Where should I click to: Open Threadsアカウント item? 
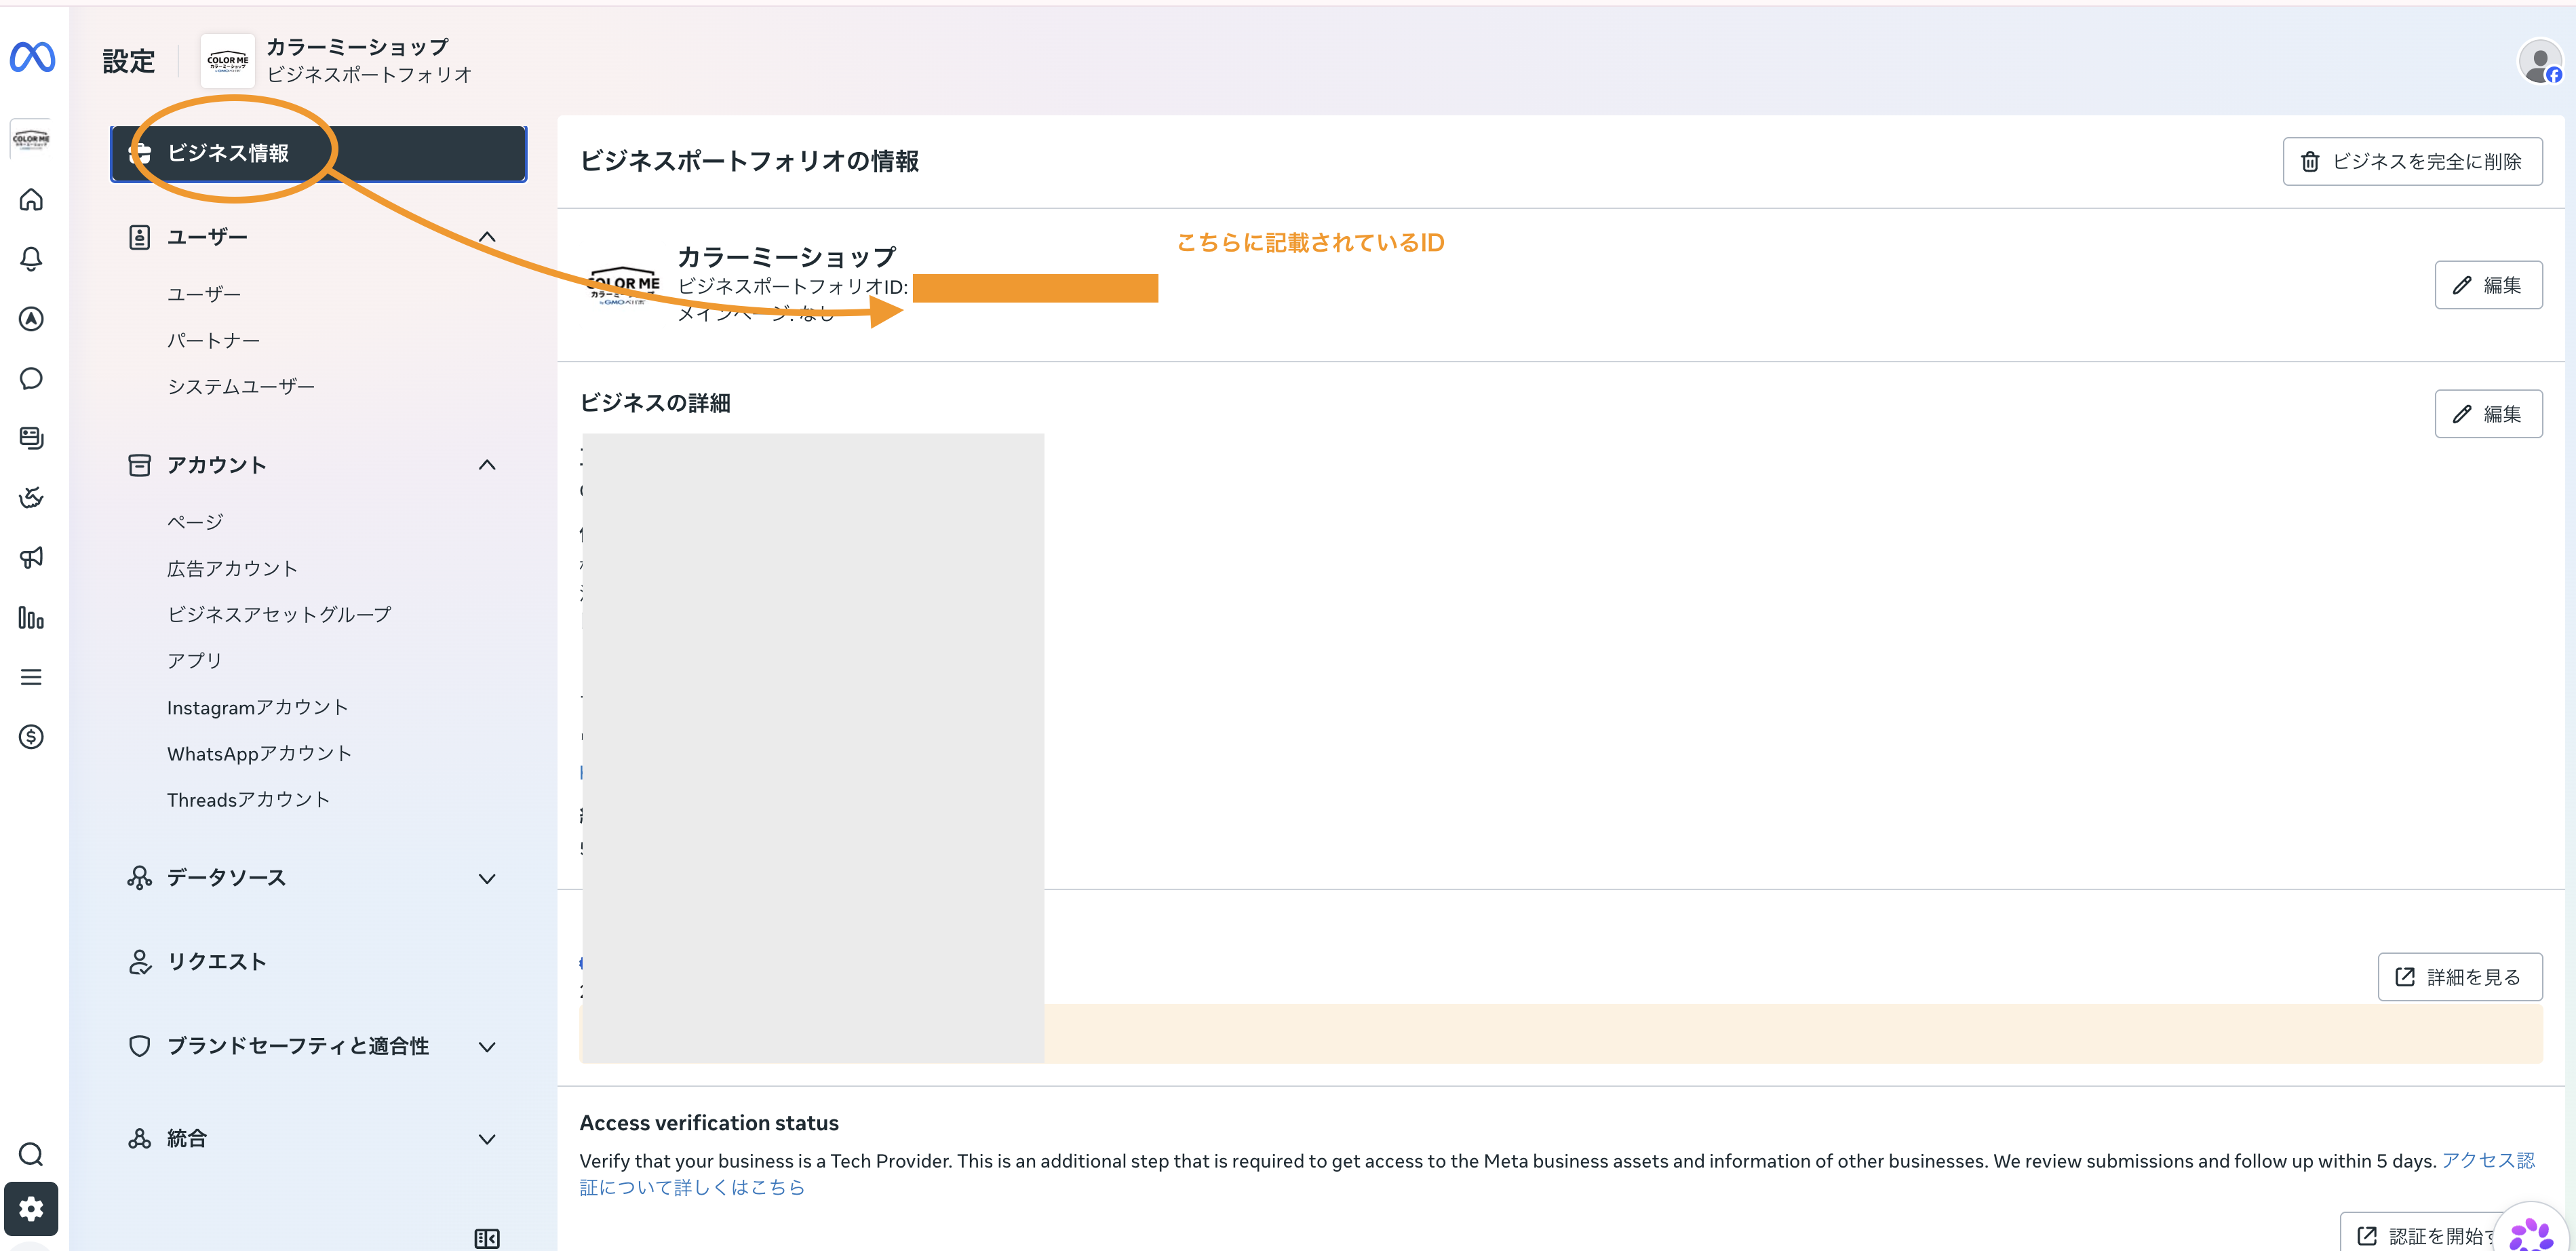tap(248, 800)
